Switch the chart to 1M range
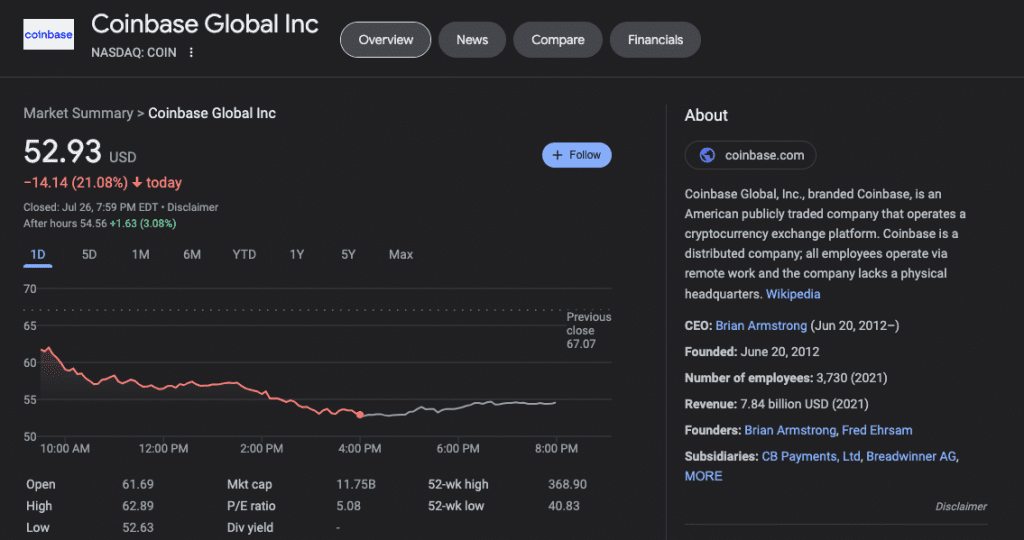 click(x=140, y=255)
